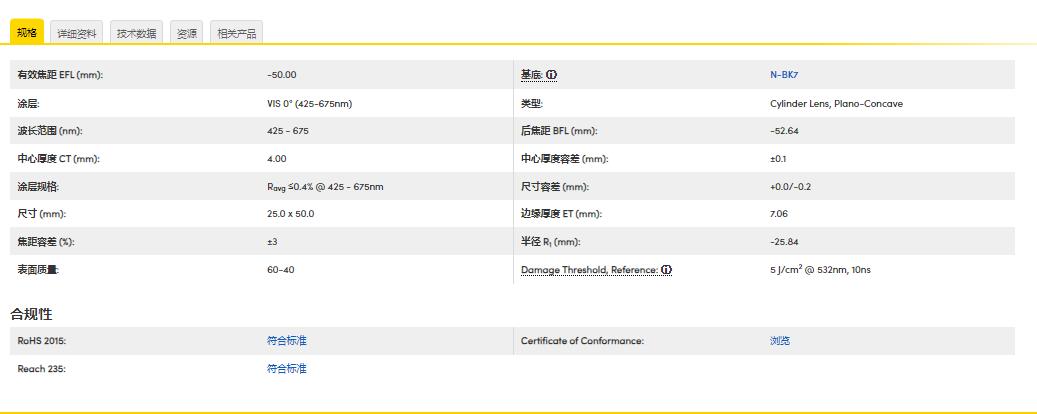
Task: Show the 相关产品 tab
Action: point(237,33)
